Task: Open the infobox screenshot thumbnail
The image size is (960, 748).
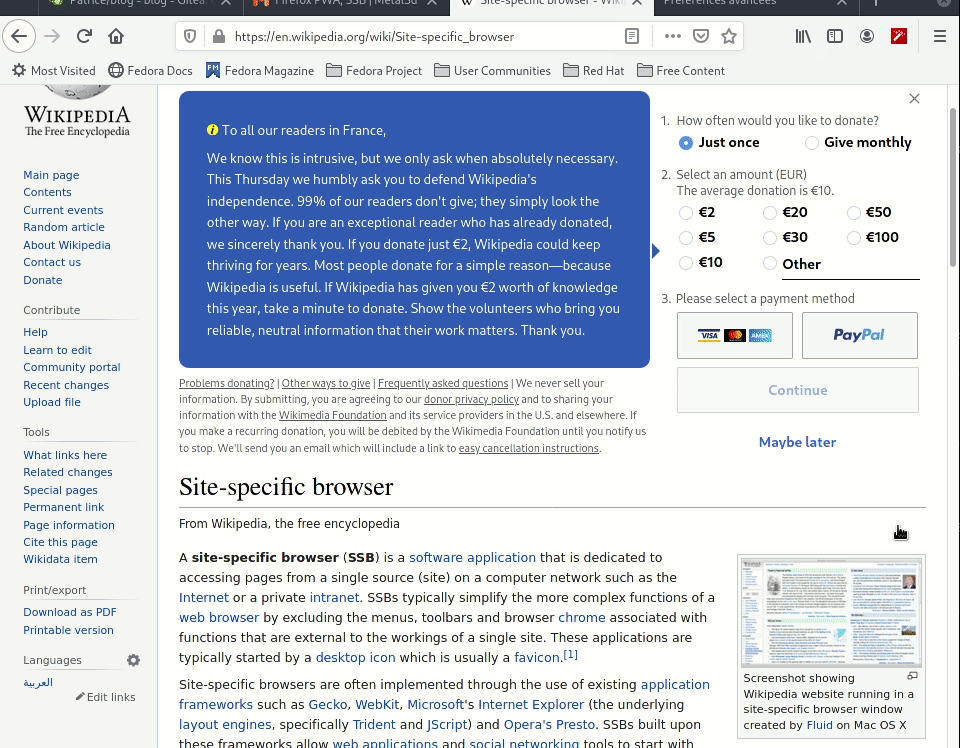Action: tap(831, 612)
